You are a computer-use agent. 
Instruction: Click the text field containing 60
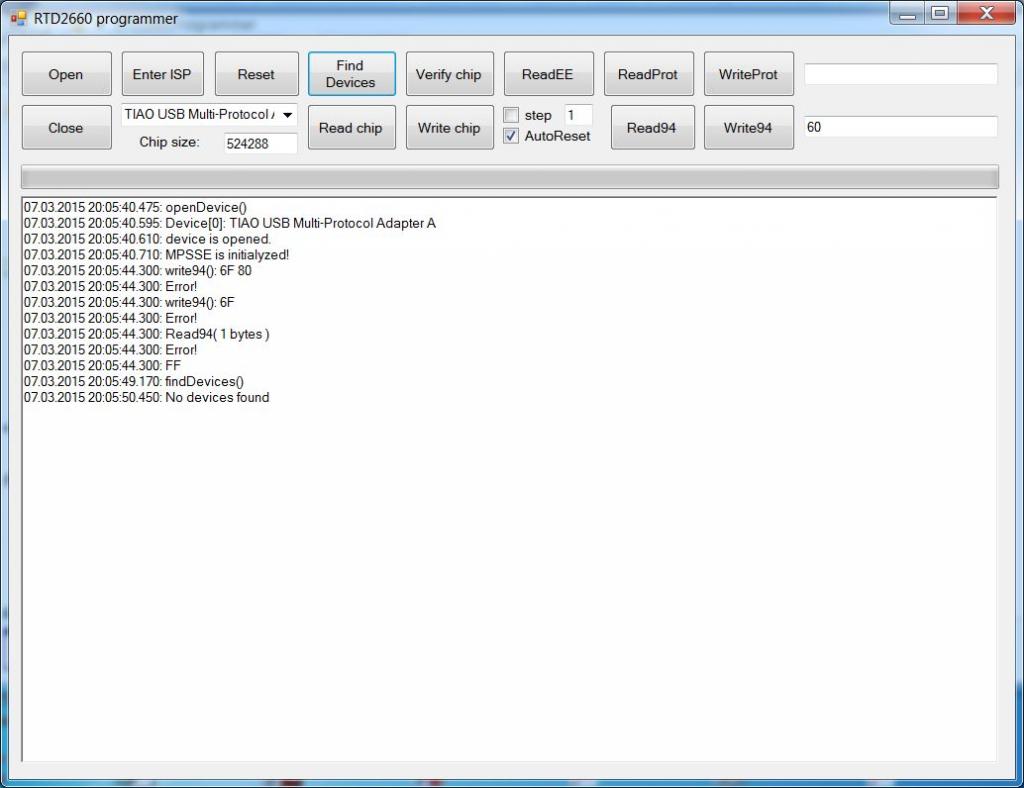[900, 127]
